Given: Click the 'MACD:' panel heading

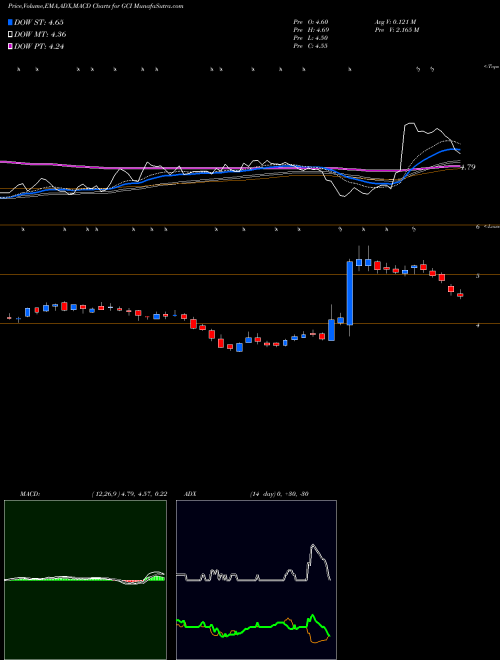Looking at the screenshot, I should 30,494.
